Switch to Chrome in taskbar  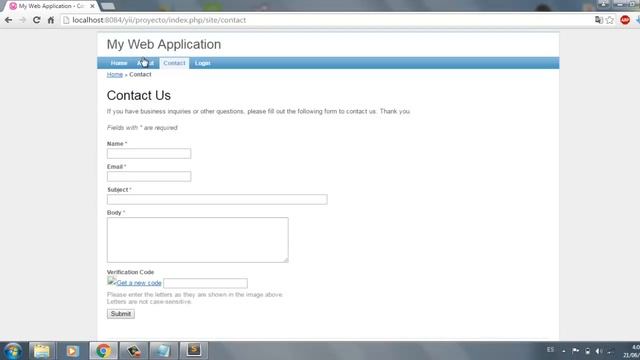[103, 351]
